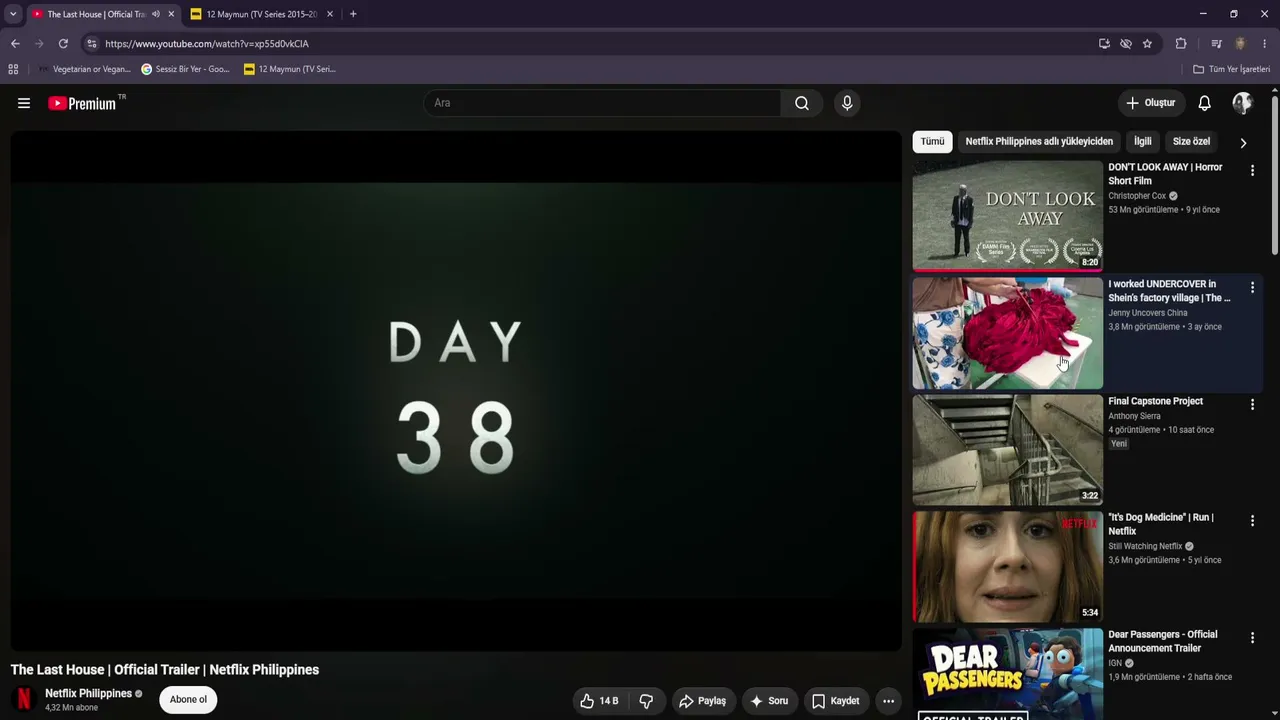
Task: Open YouTube notifications bell
Action: (x=1205, y=103)
